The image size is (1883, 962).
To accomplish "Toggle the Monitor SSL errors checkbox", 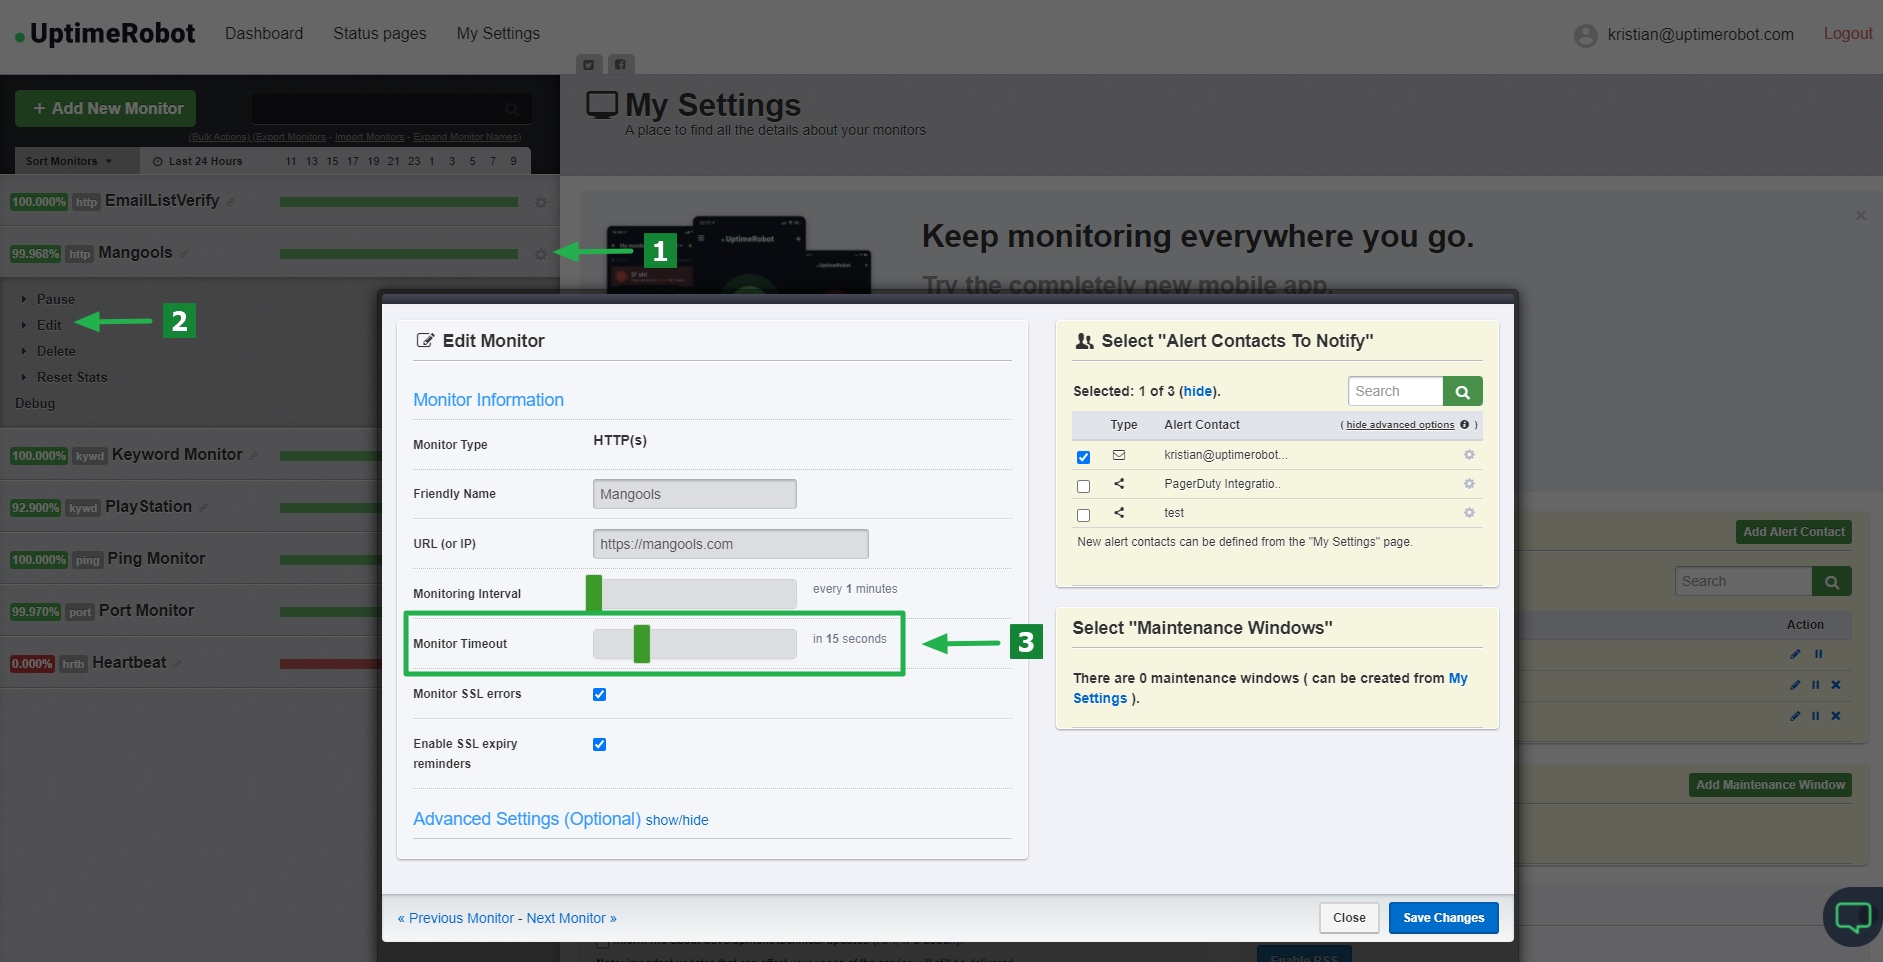I will coord(599,694).
